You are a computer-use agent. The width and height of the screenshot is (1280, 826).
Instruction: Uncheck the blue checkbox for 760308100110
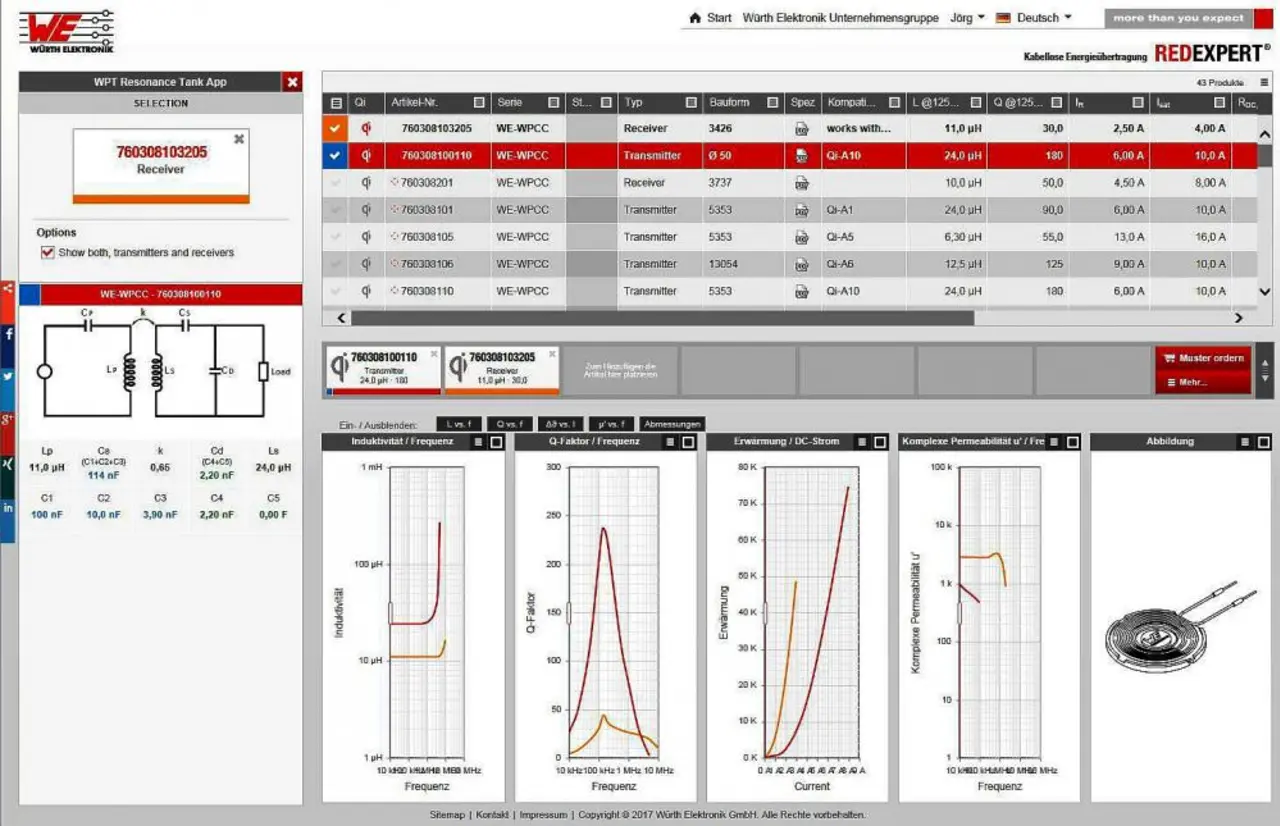[335, 156]
